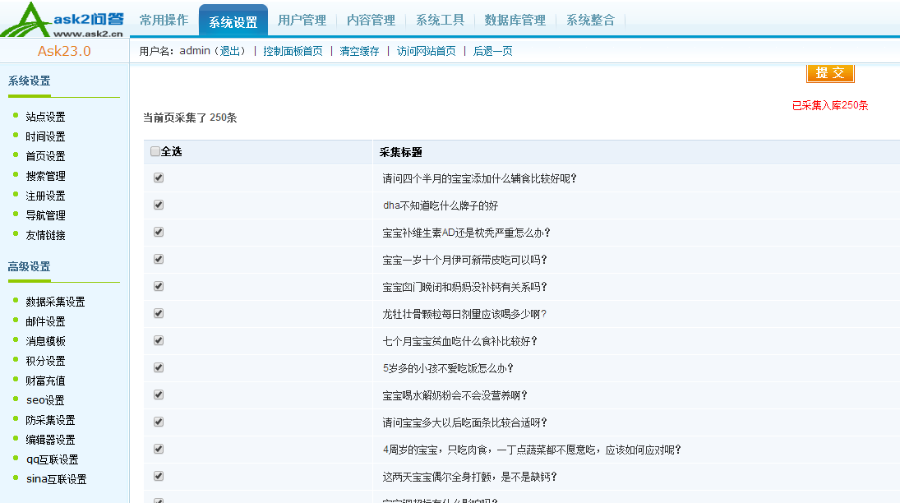900x503 pixels.
Task: Click the 已采集入库250条 status text
Action: coord(830,105)
